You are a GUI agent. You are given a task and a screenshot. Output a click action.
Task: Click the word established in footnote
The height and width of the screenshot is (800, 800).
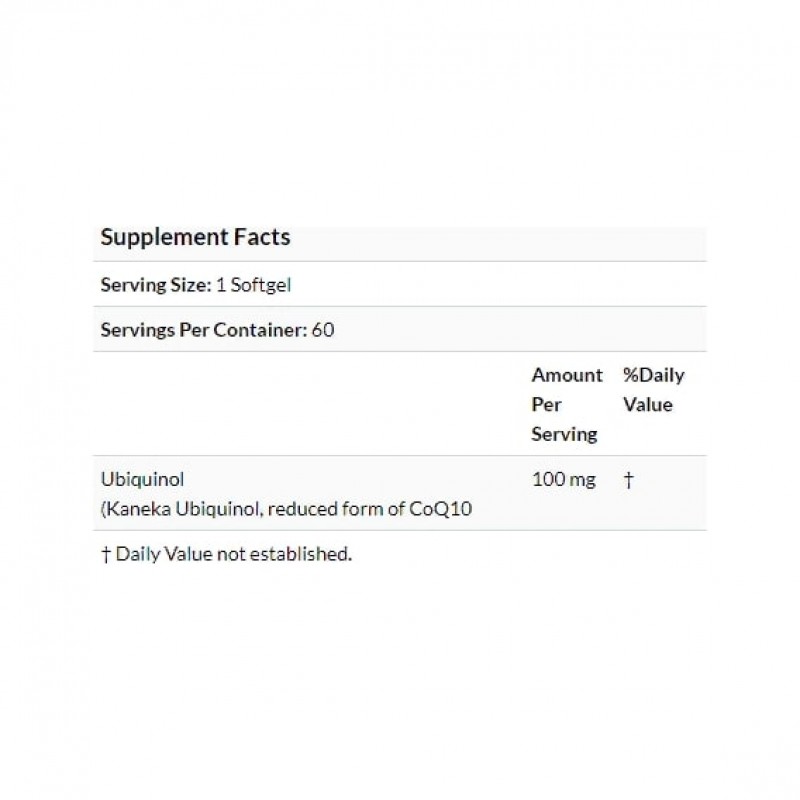pos(308,554)
